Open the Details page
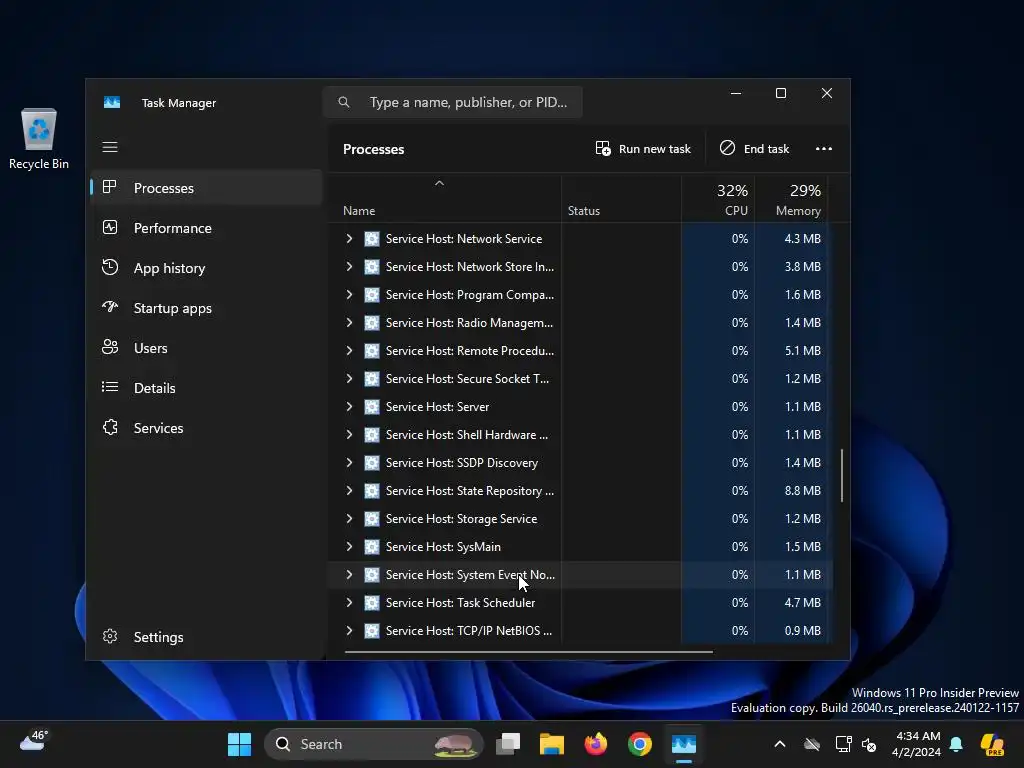This screenshot has height=768, width=1024. [206, 388]
